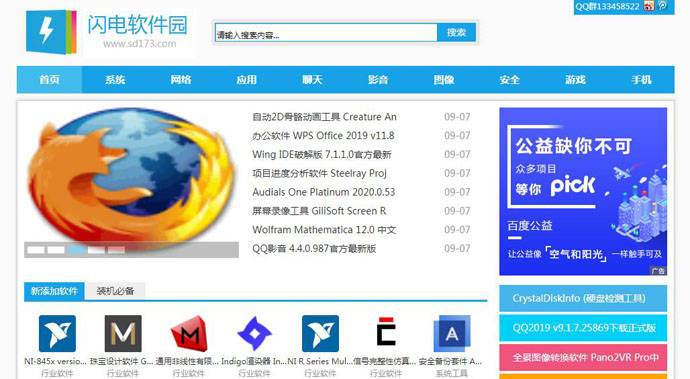Go to 首页 in navigation bar
This screenshot has height=379, width=690.
49,80
